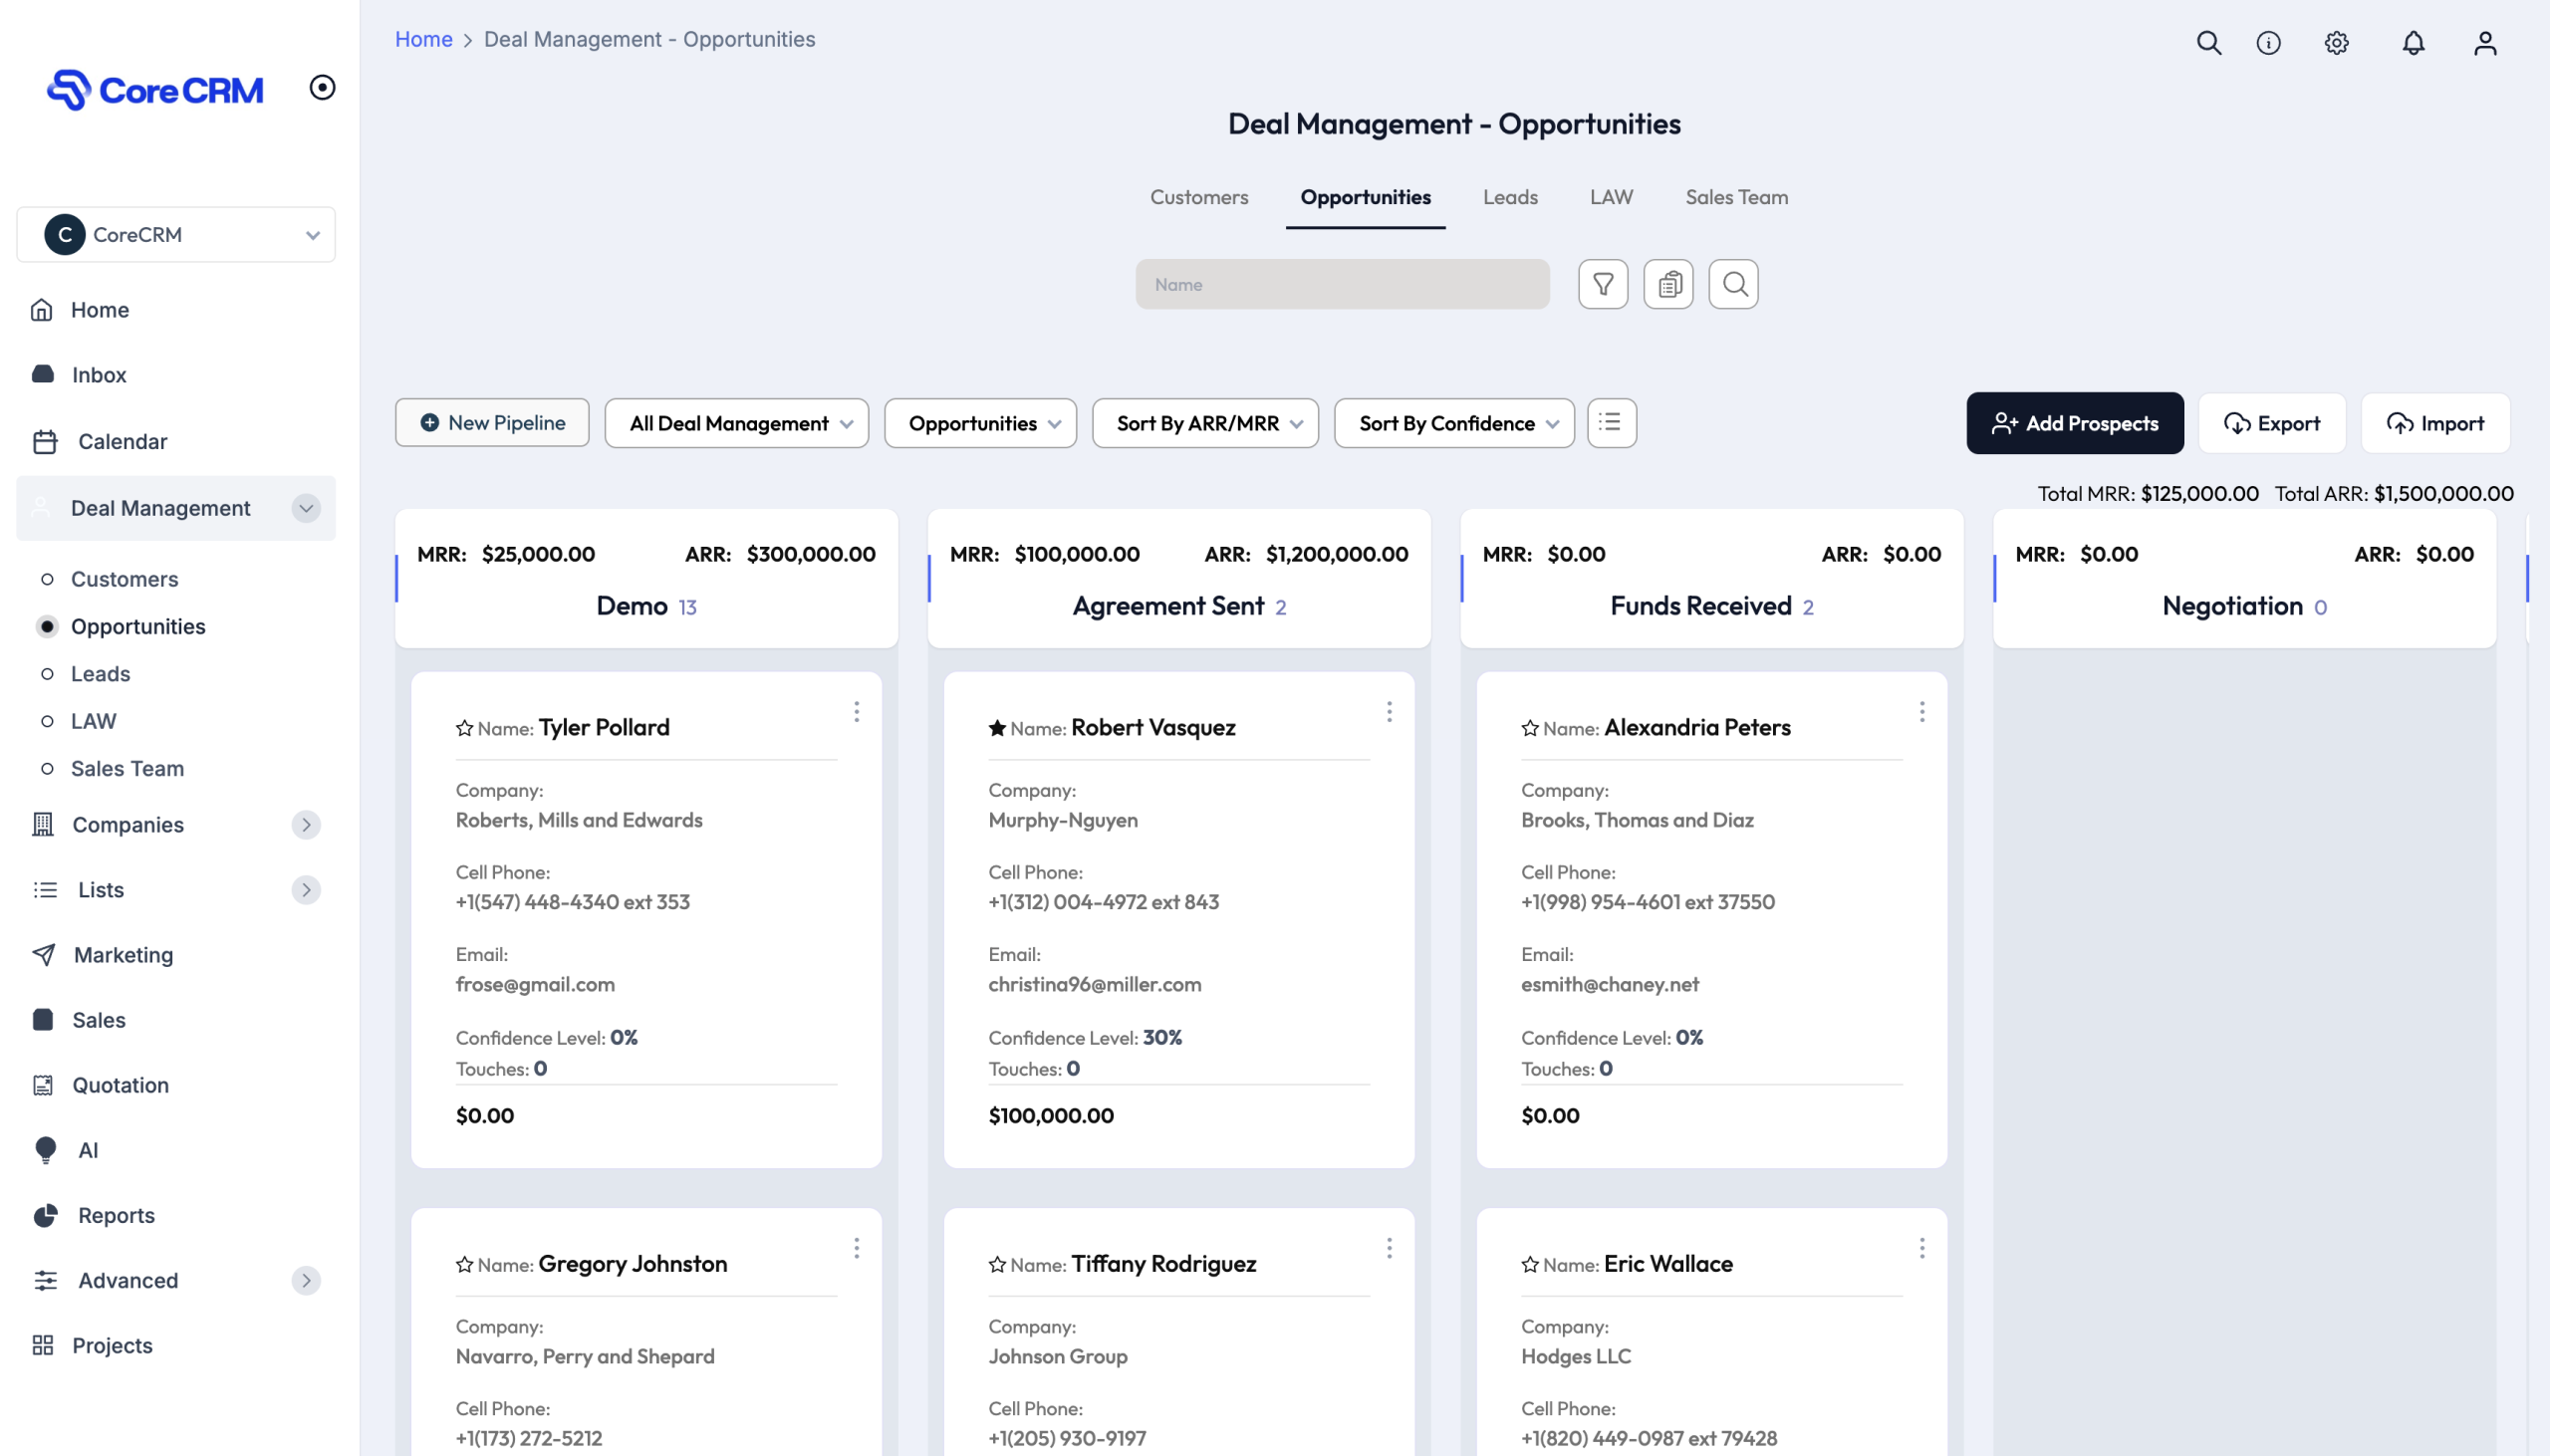Switch to LAW tab

pos(1611,197)
